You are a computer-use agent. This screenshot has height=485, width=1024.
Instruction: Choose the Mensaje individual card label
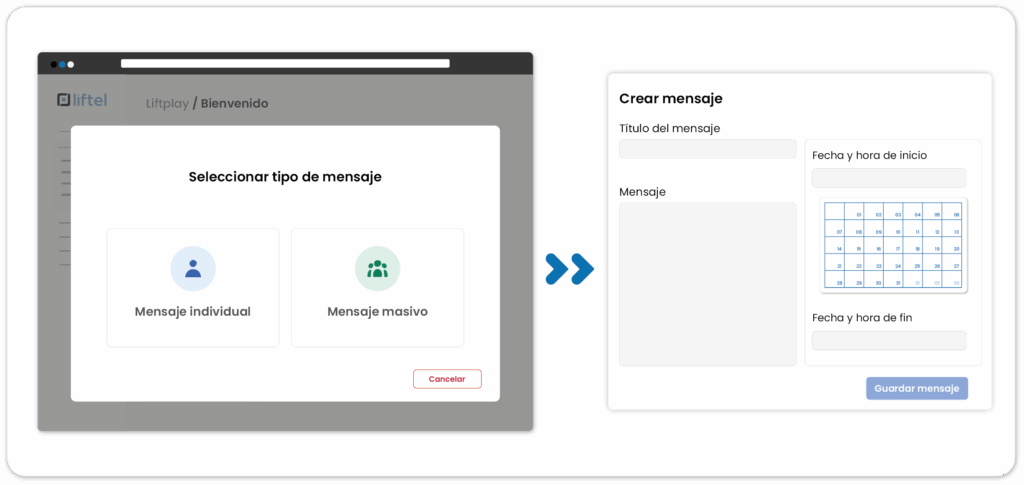tap(193, 311)
